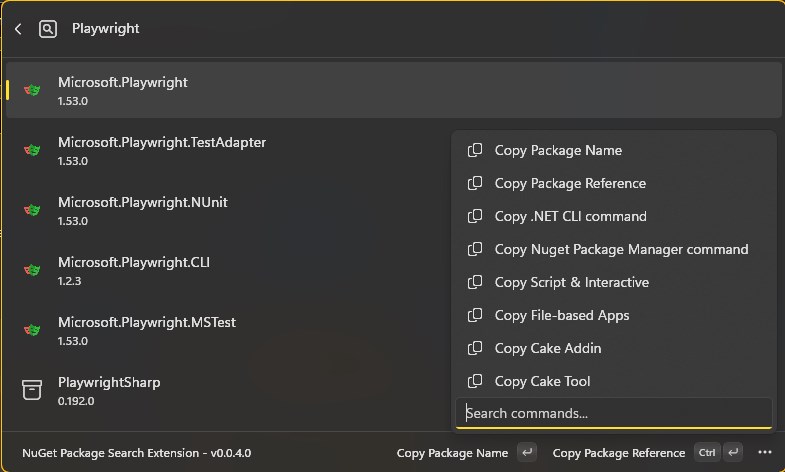Click Copy Package Reference button in bottom bar
Viewport: 785px width, 472px height.
tap(618, 453)
